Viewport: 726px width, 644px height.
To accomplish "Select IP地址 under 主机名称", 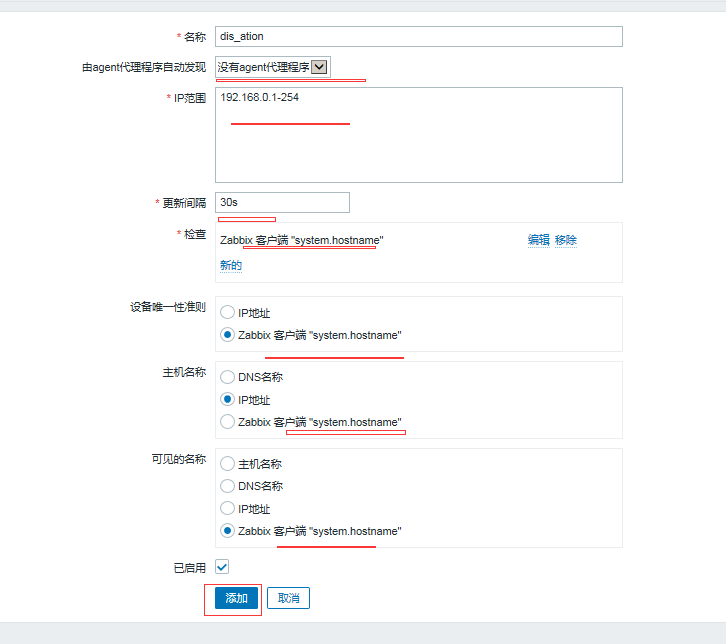I will pyautogui.click(x=227, y=399).
